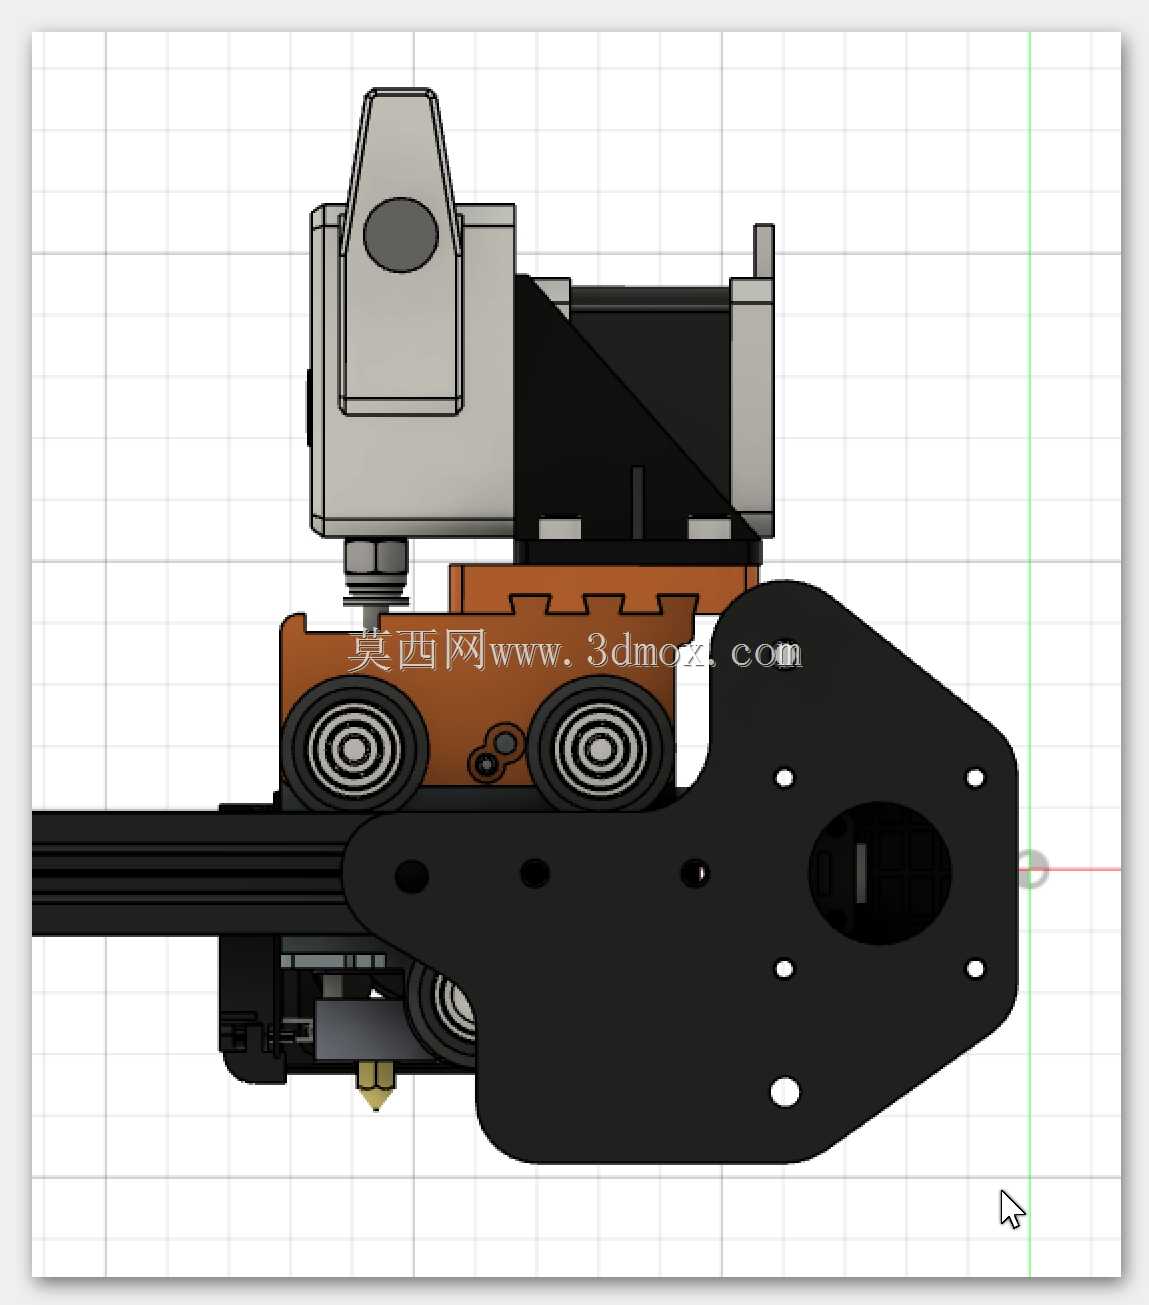Select the brass nozzle tip

(x=376, y=1086)
